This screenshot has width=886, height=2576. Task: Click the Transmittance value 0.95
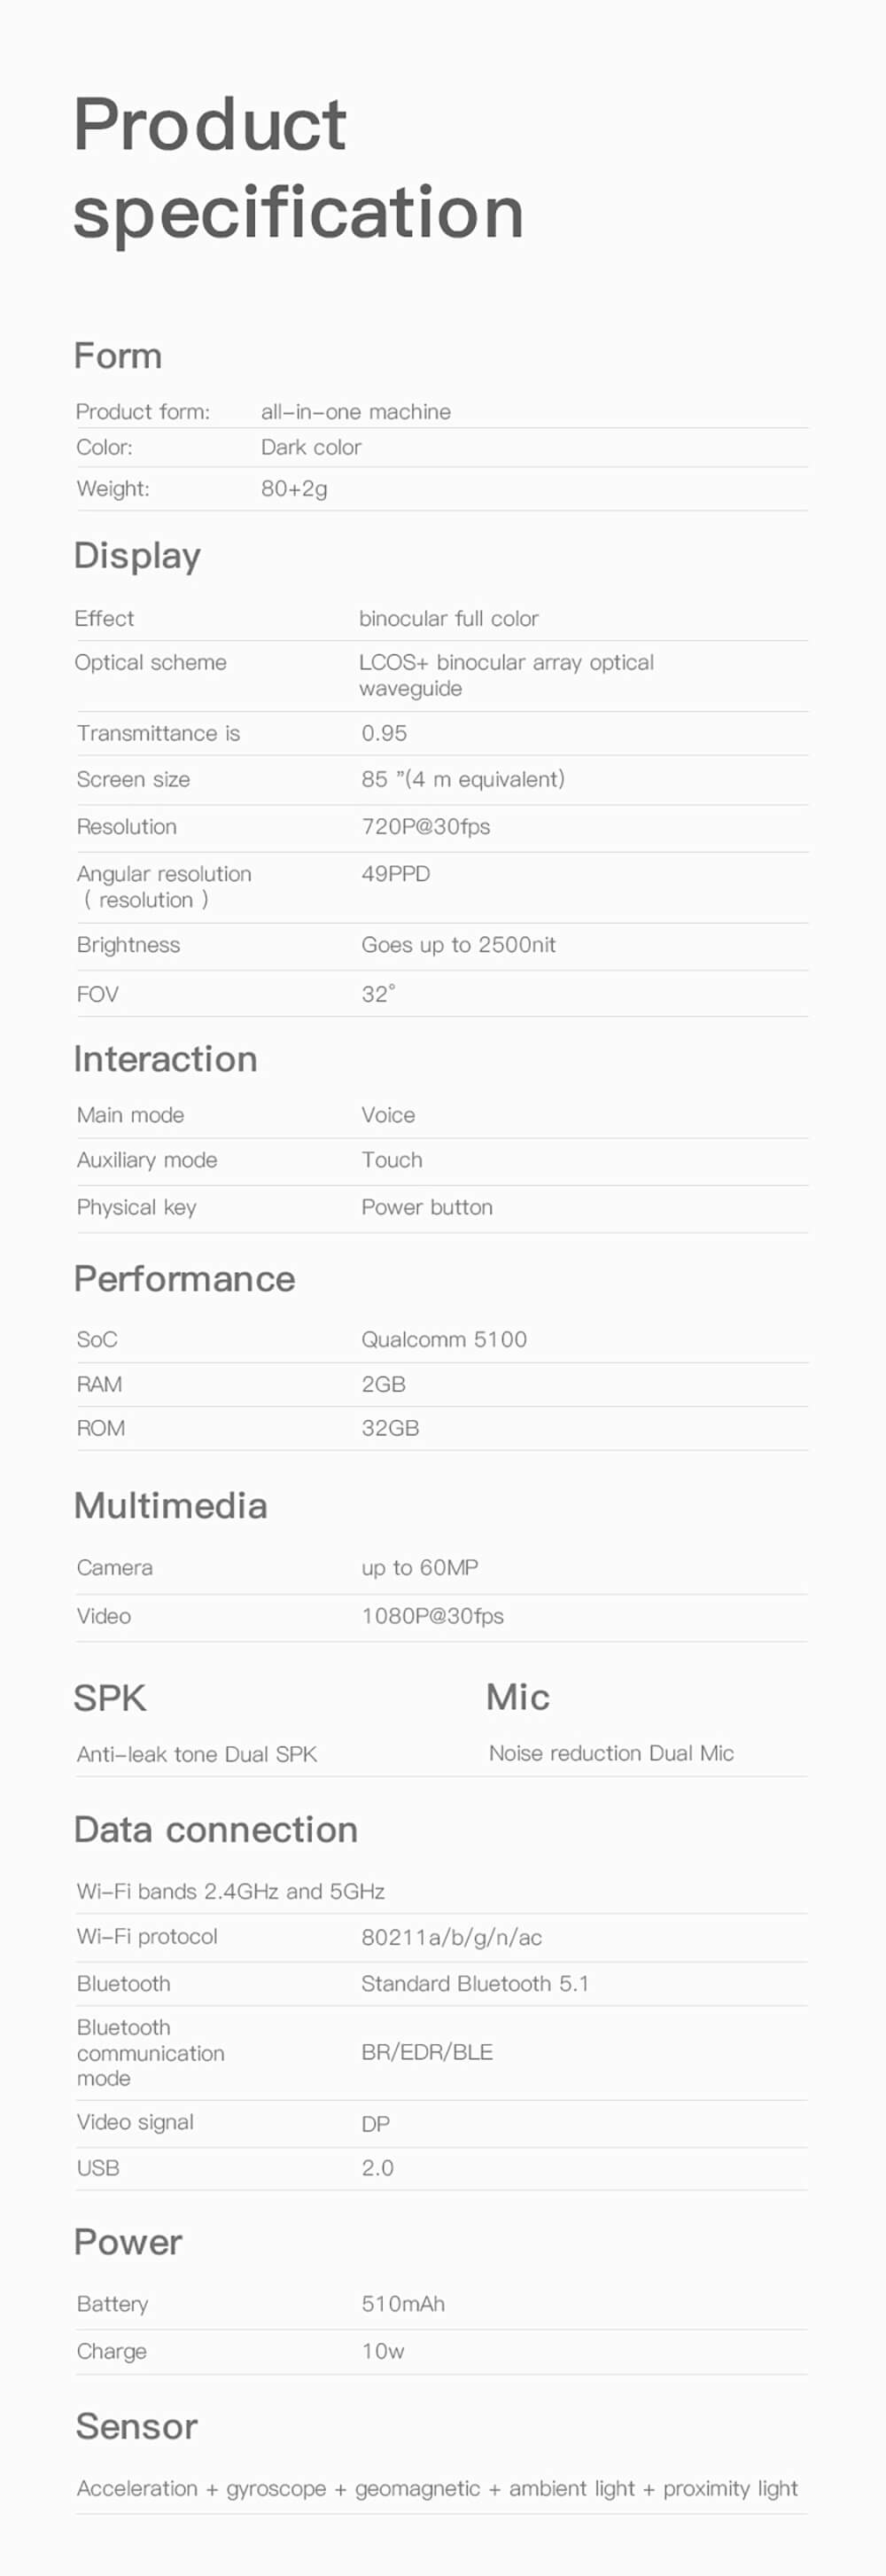click(x=384, y=734)
